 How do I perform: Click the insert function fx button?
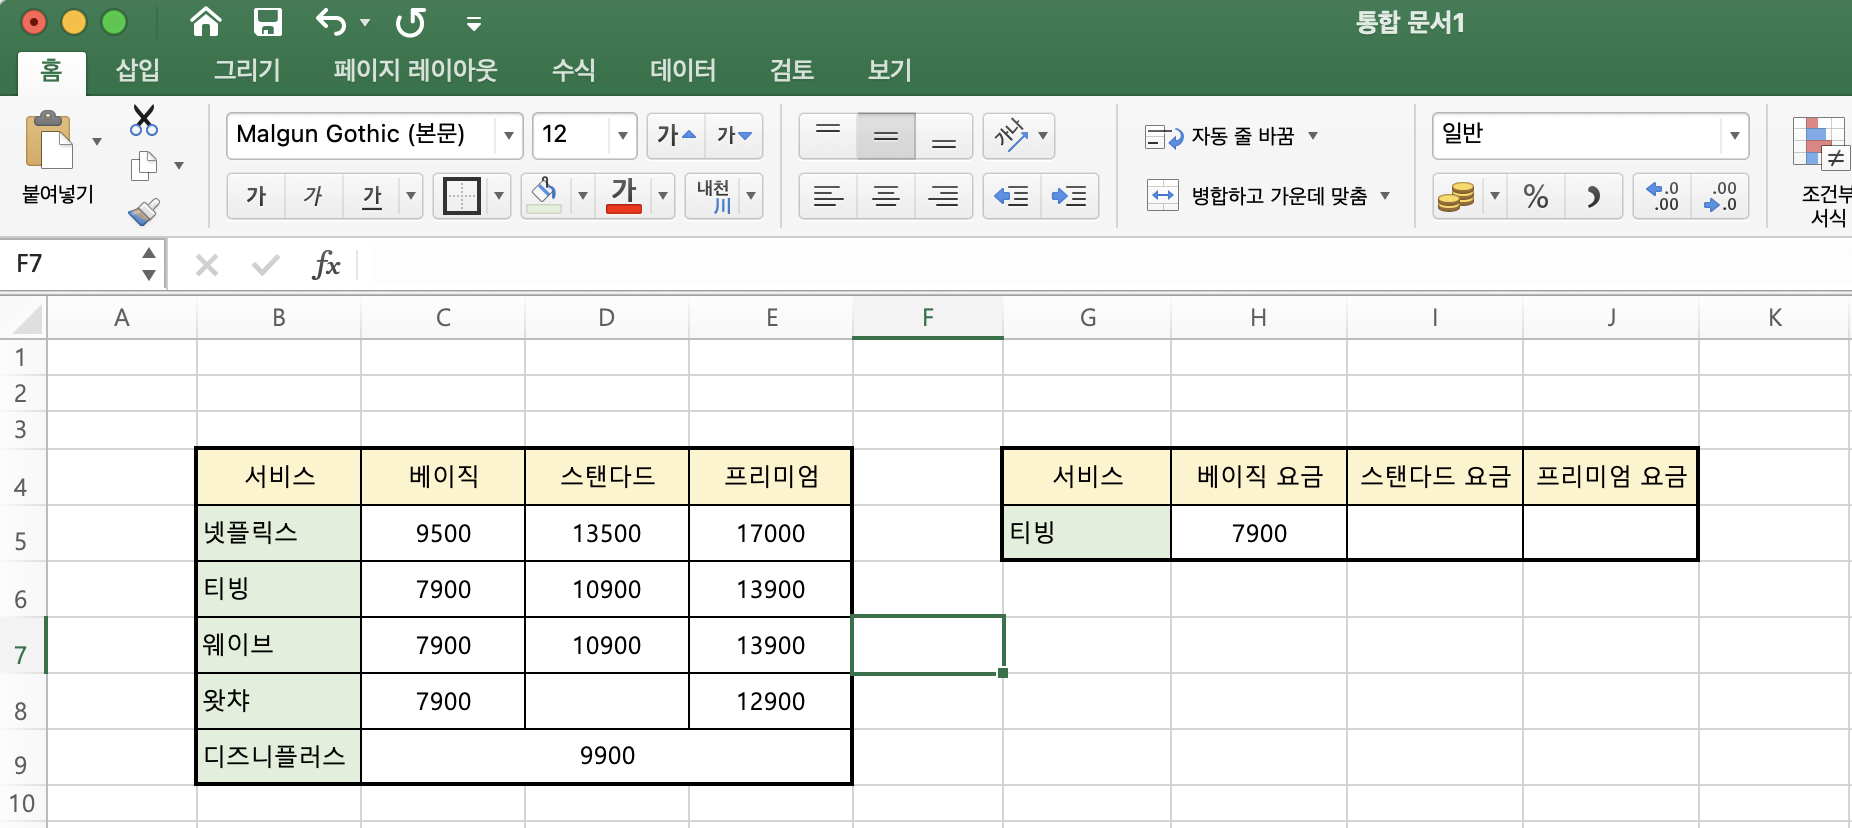(326, 265)
